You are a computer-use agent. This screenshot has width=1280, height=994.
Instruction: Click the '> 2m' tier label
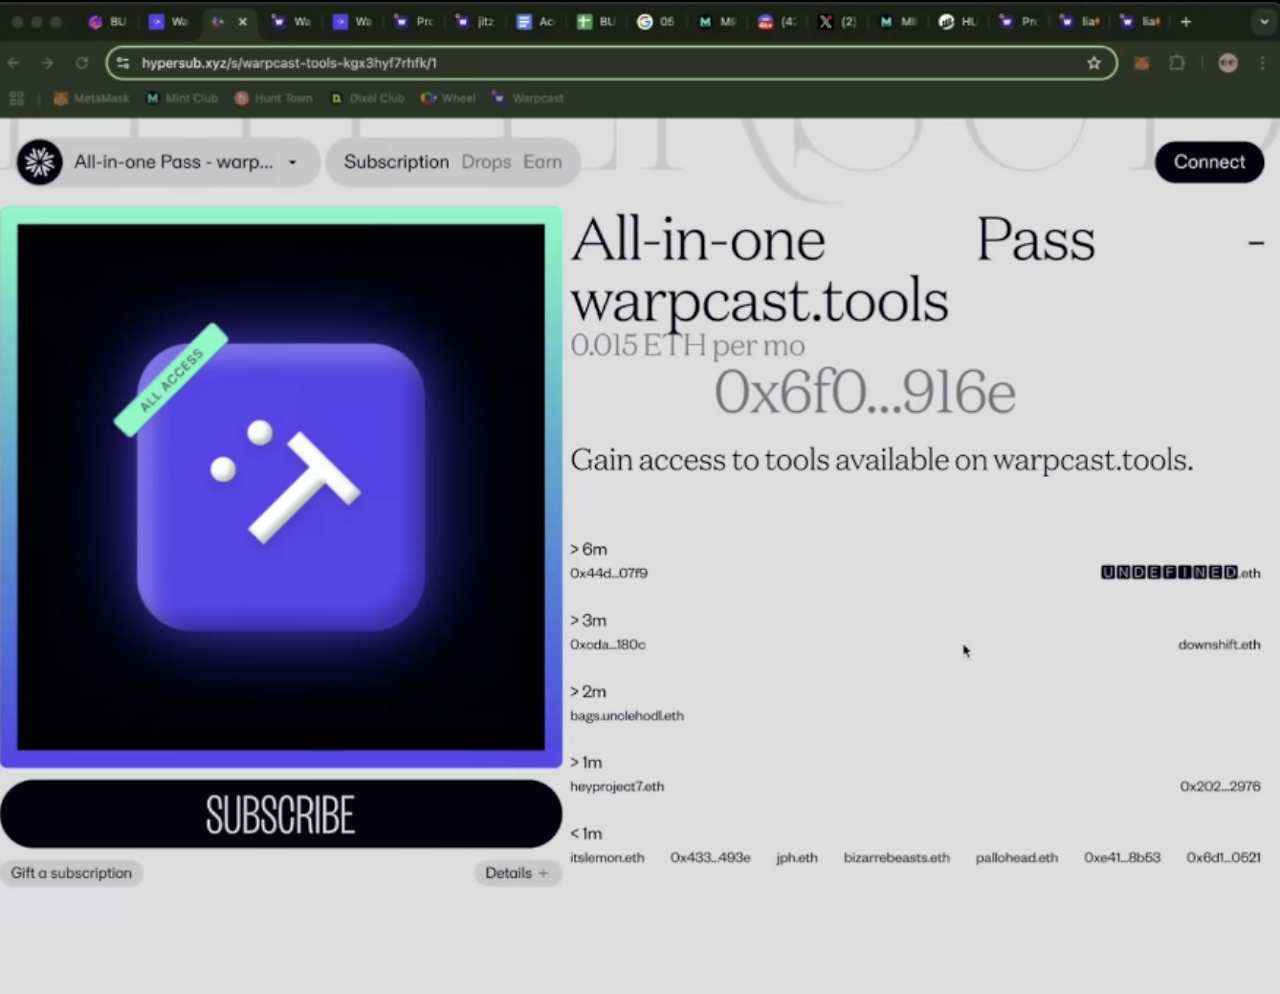(x=589, y=692)
